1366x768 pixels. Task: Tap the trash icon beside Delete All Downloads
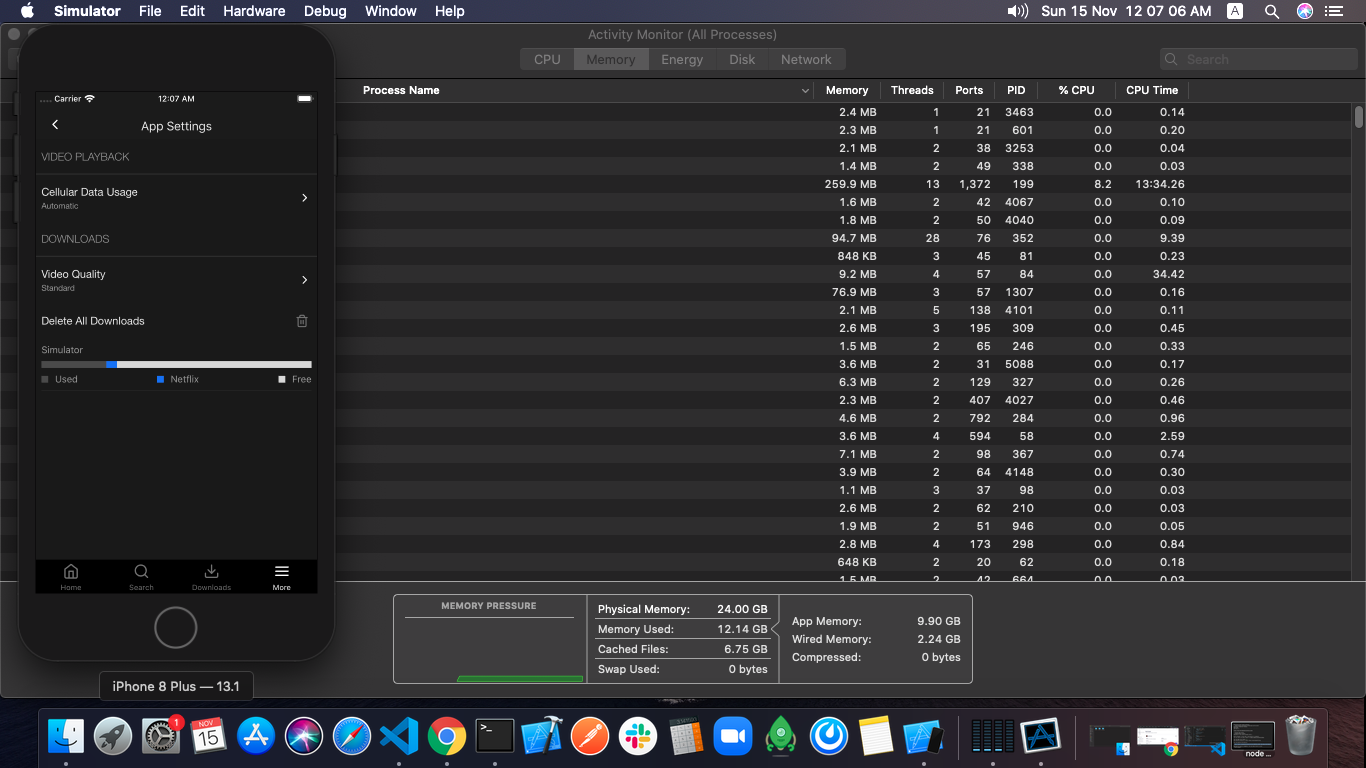(x=302, y=321)
